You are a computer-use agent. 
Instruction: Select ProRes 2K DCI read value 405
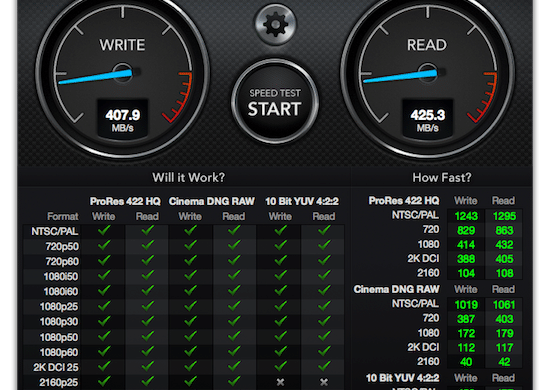pyautogui.click(x=504, y=259)
